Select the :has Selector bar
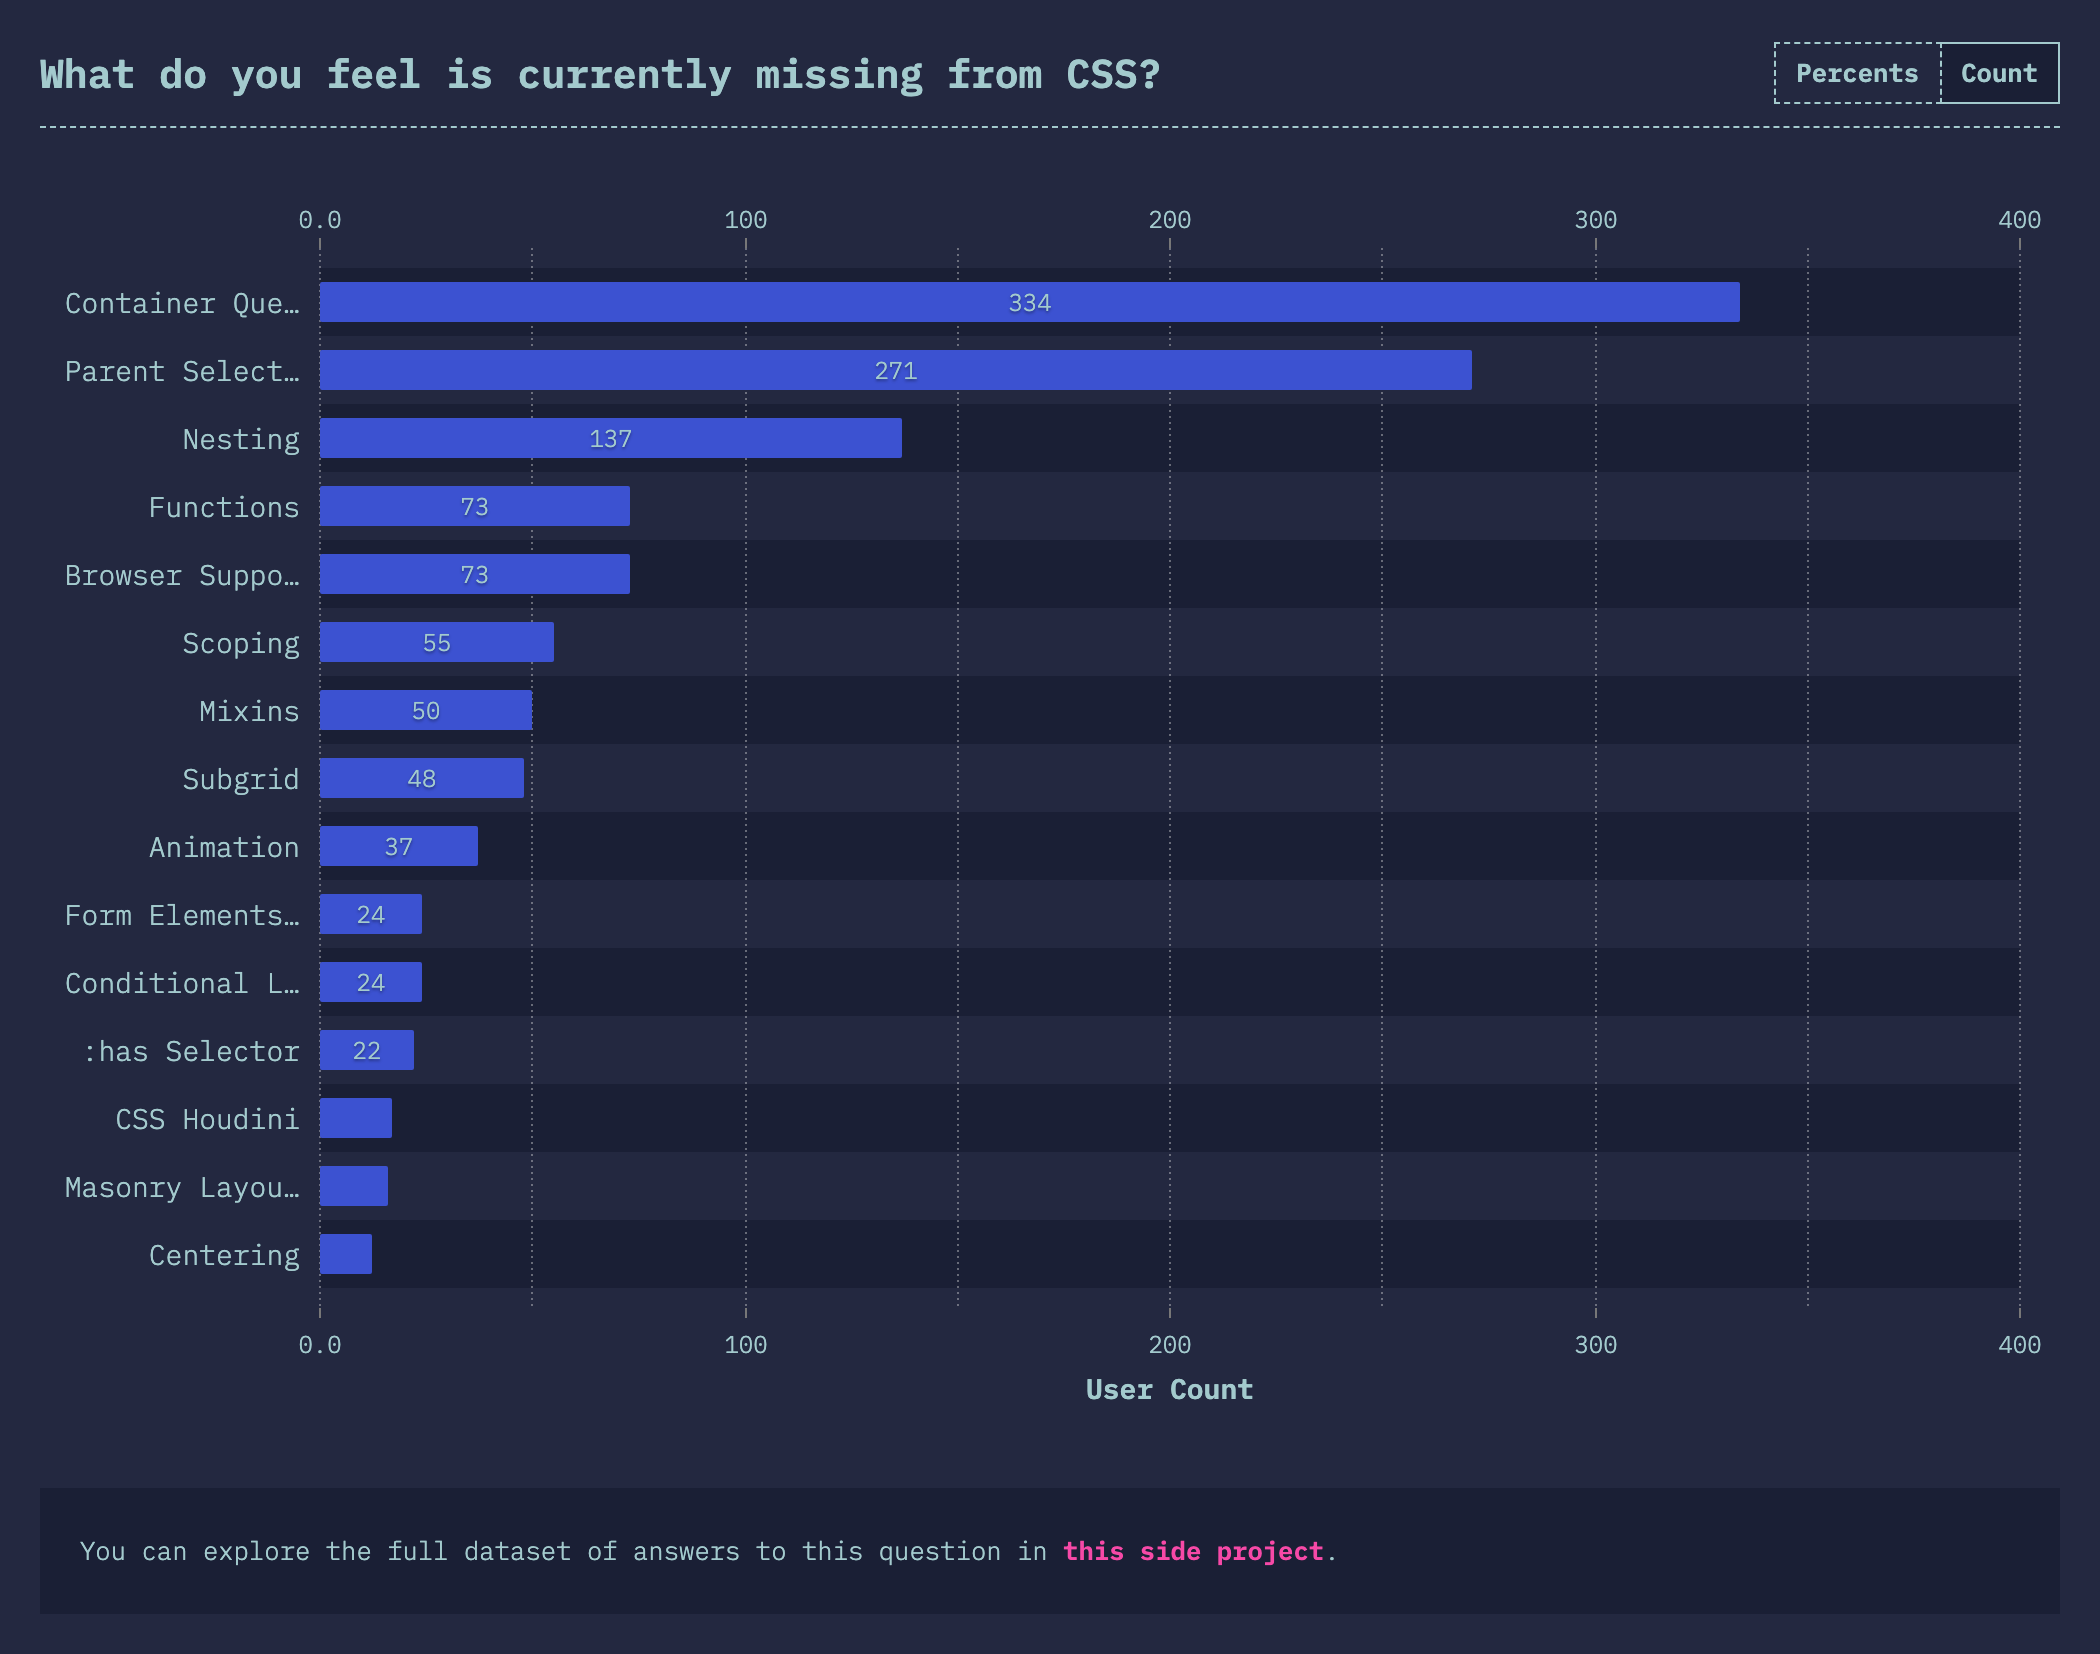Viewport: 2100px width, 1654px height. [x=366, y=1051]
